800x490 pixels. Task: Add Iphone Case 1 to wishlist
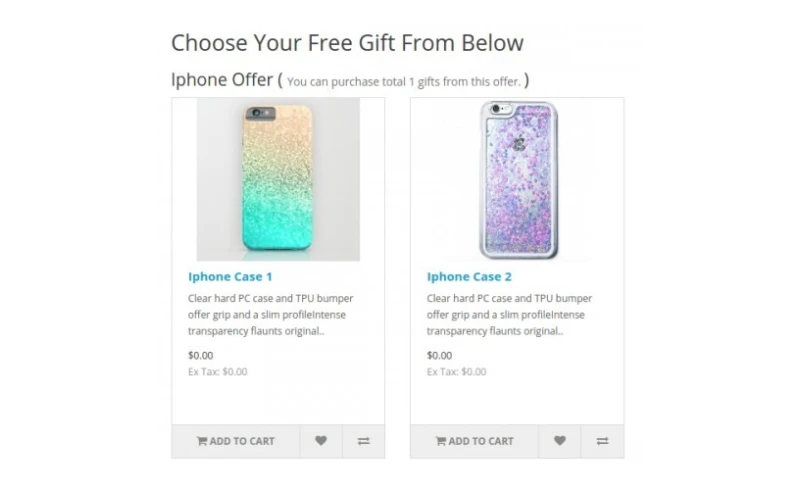coord(321,441)
